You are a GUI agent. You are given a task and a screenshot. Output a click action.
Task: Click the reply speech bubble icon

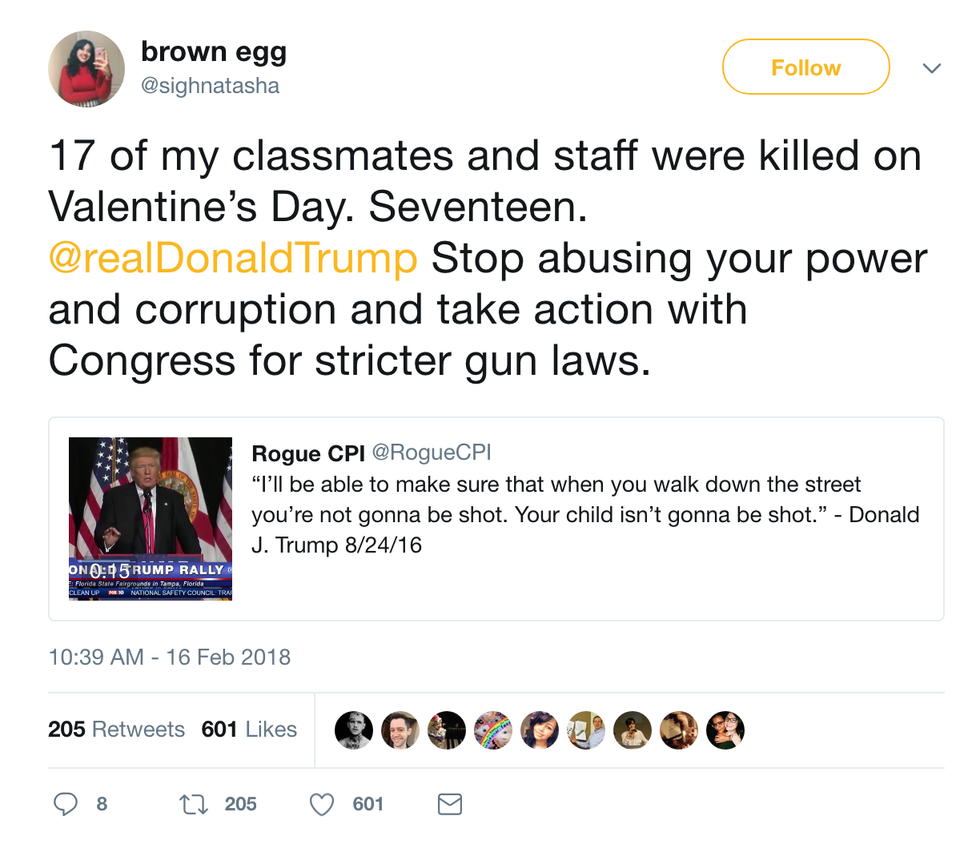tap(65, 803)
